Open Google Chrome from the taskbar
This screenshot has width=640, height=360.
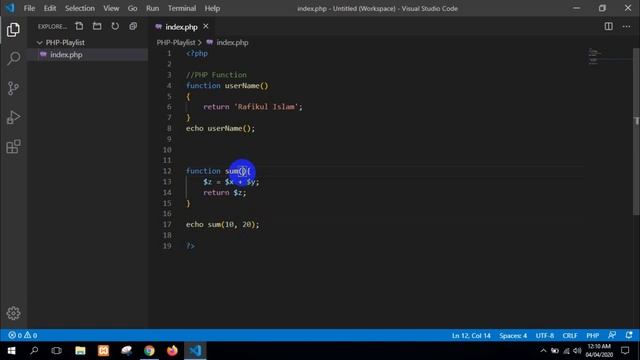pyautogui.click(x=149, y=351)
